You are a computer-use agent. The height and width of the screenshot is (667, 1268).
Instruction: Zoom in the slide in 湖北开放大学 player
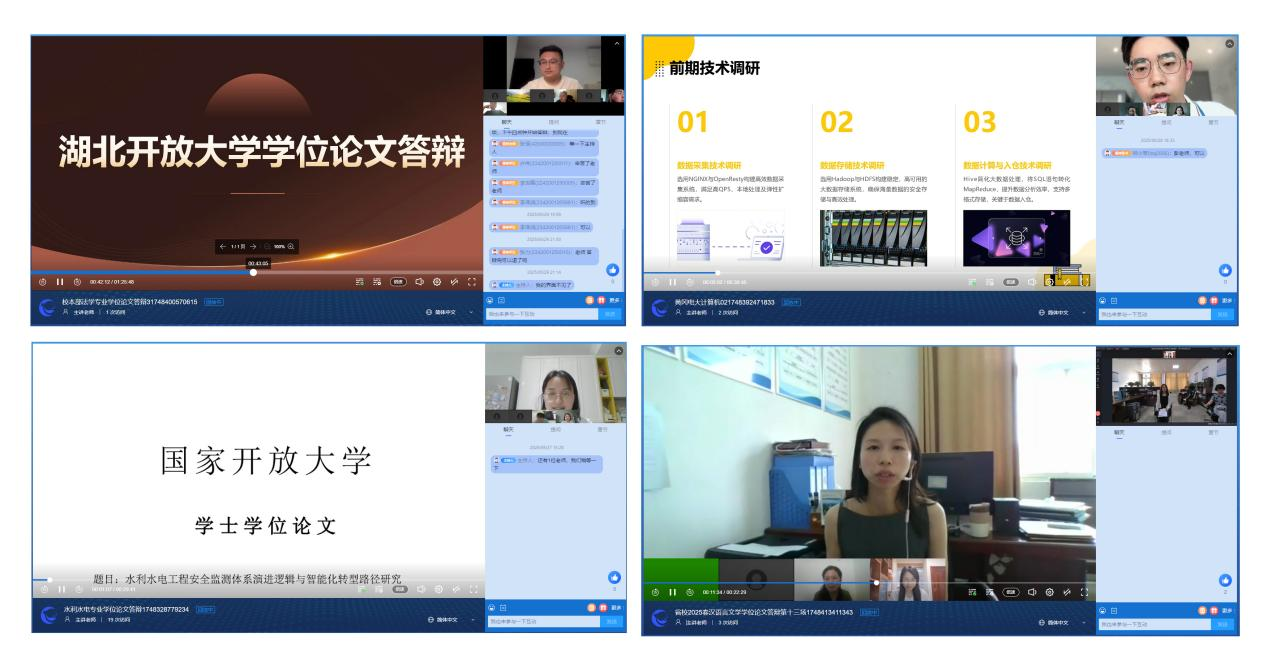point(291,246)
